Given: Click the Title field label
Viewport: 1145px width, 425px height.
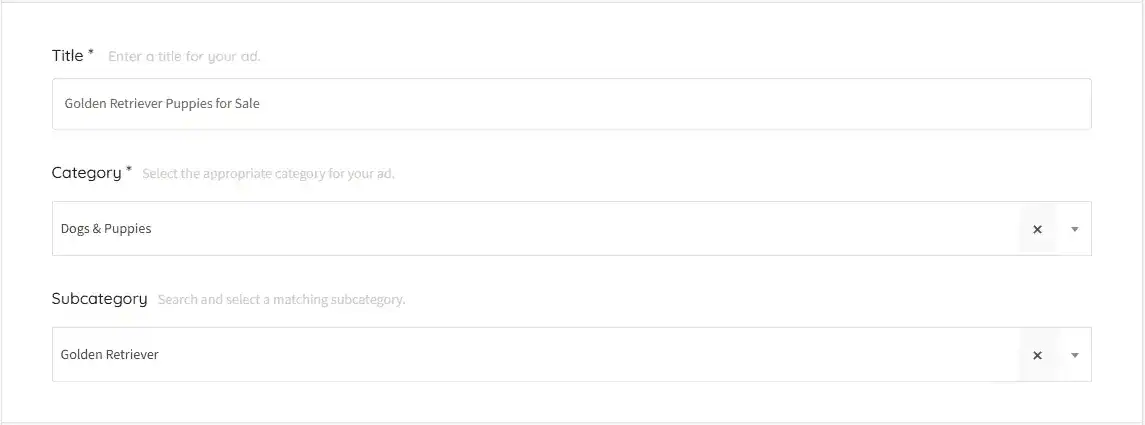Looking at the screenshot, I should [x=68, y=56].
